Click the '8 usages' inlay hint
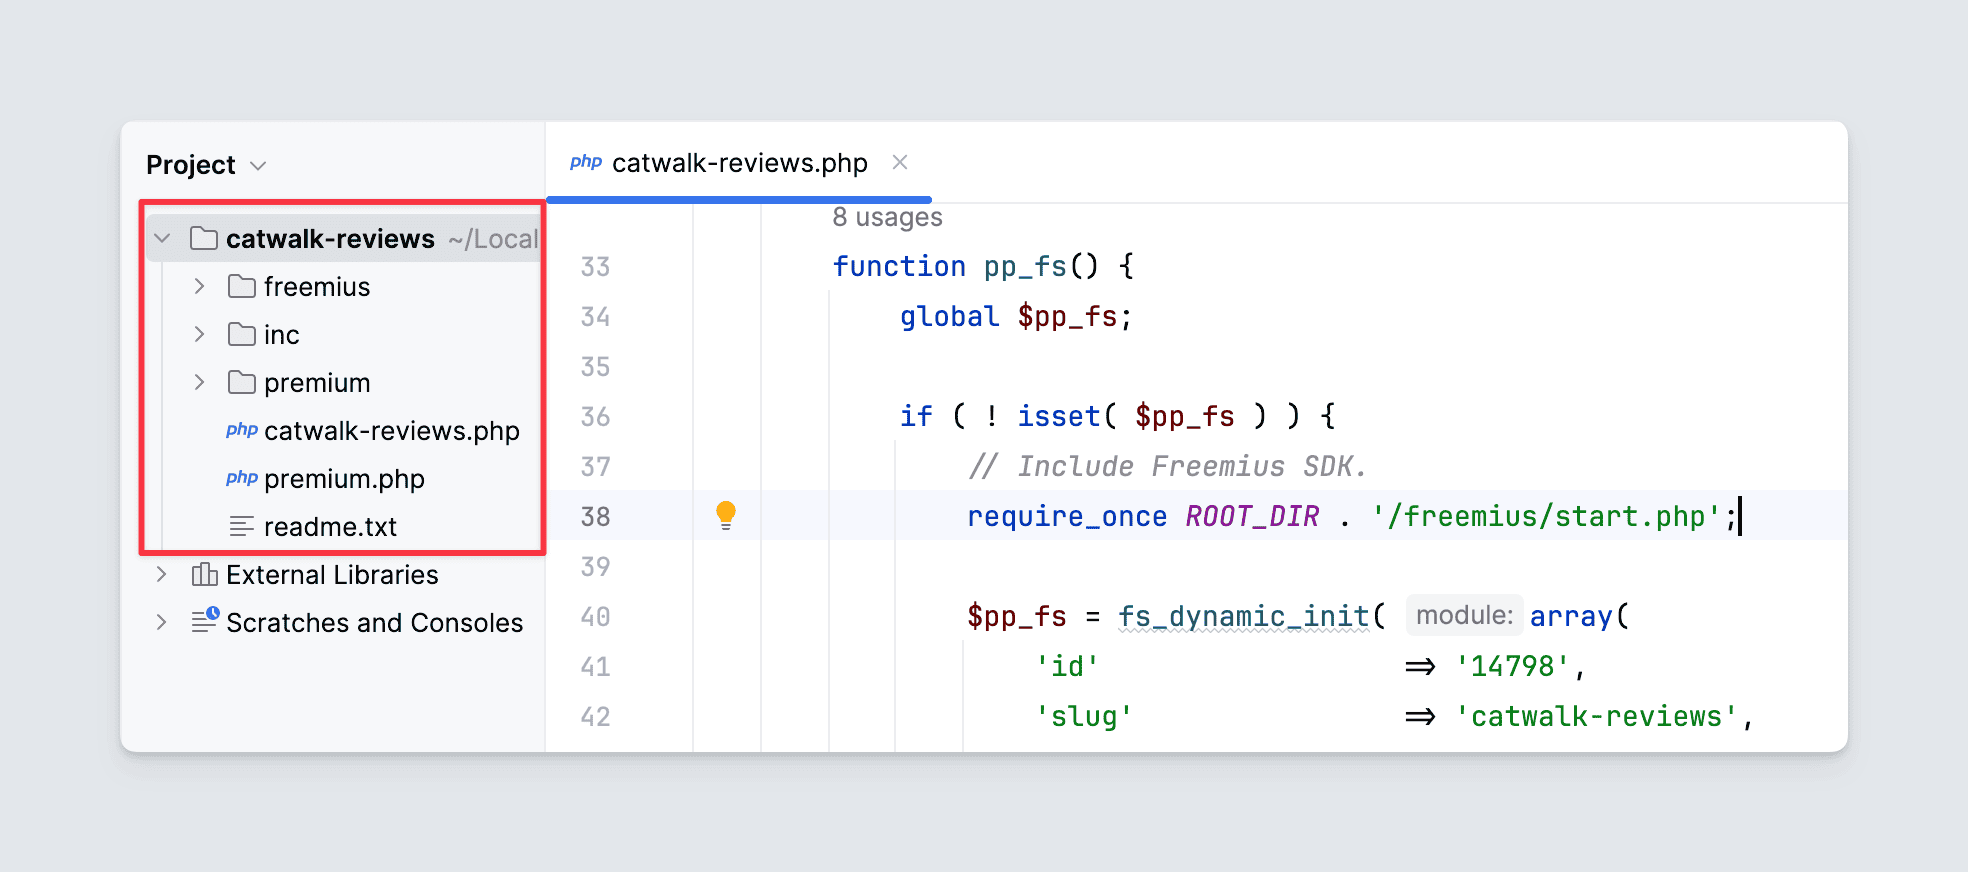Image resolution: width=1968 pixels, height=872 pixels. [x=888, y=218]
